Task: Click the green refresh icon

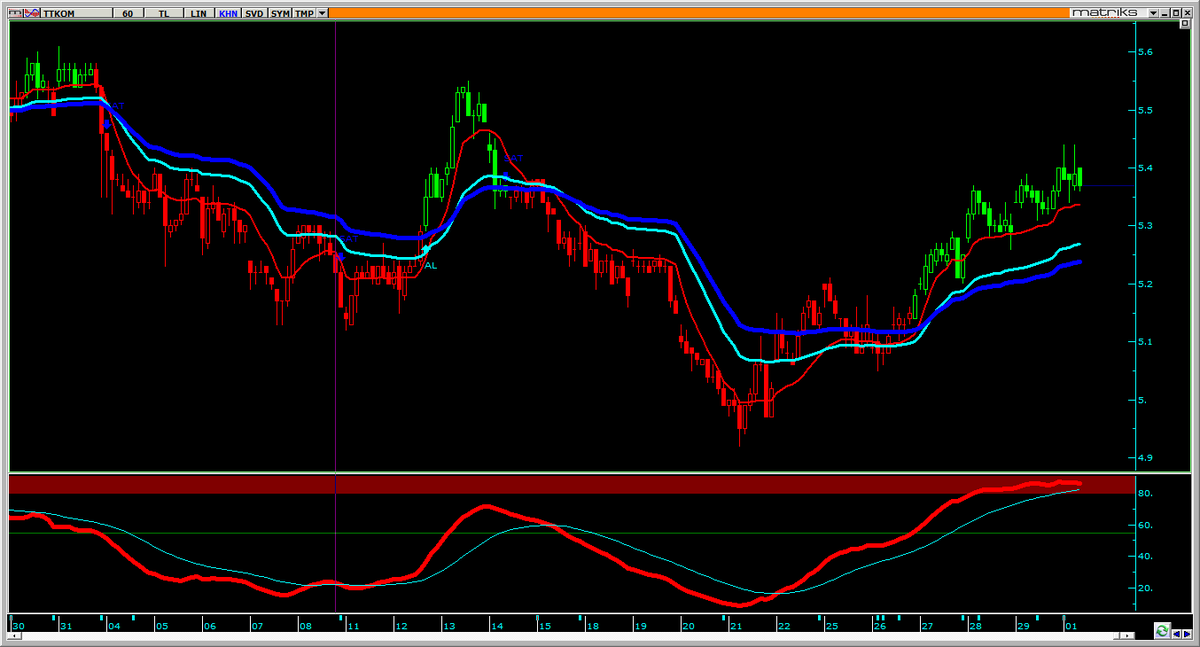Action: click(1162, 631)
